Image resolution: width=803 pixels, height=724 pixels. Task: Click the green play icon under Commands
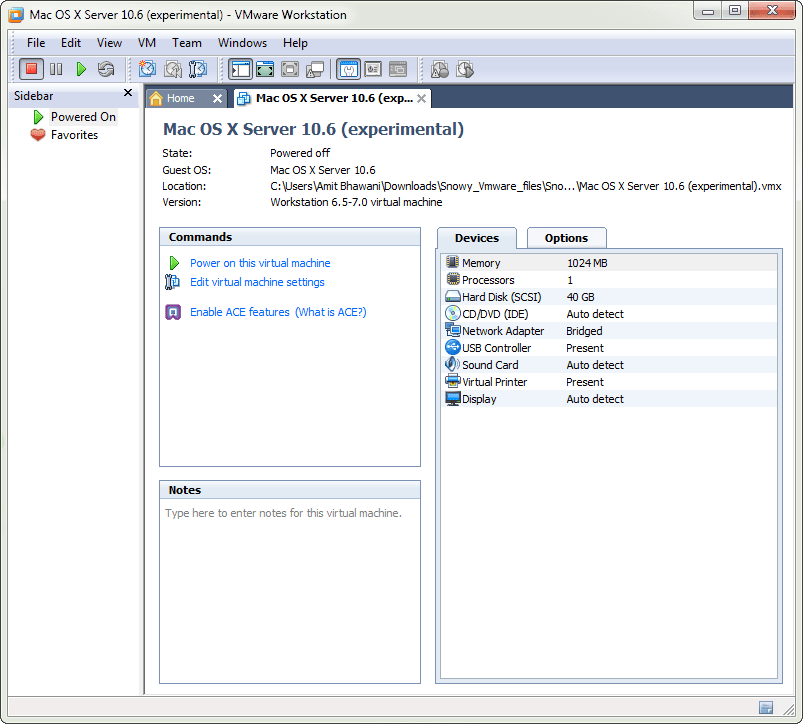click(x=174, y=263)
